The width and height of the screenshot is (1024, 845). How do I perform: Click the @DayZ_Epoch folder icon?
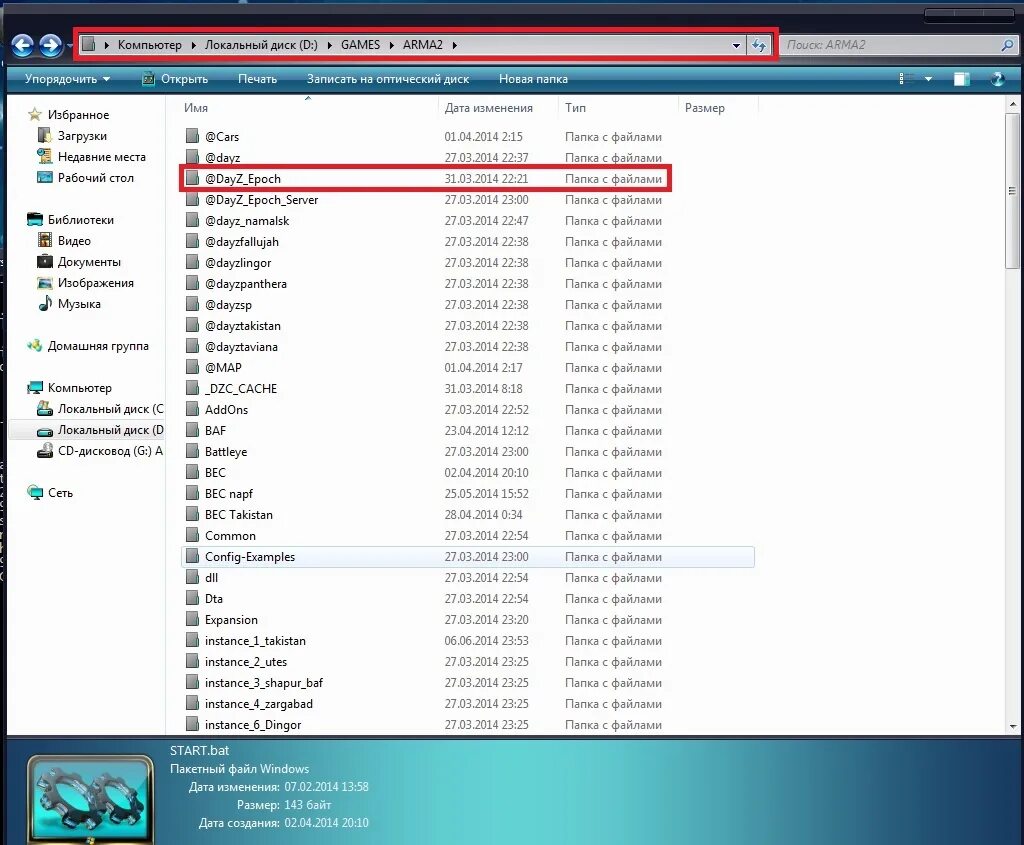[x=192, y=178]
